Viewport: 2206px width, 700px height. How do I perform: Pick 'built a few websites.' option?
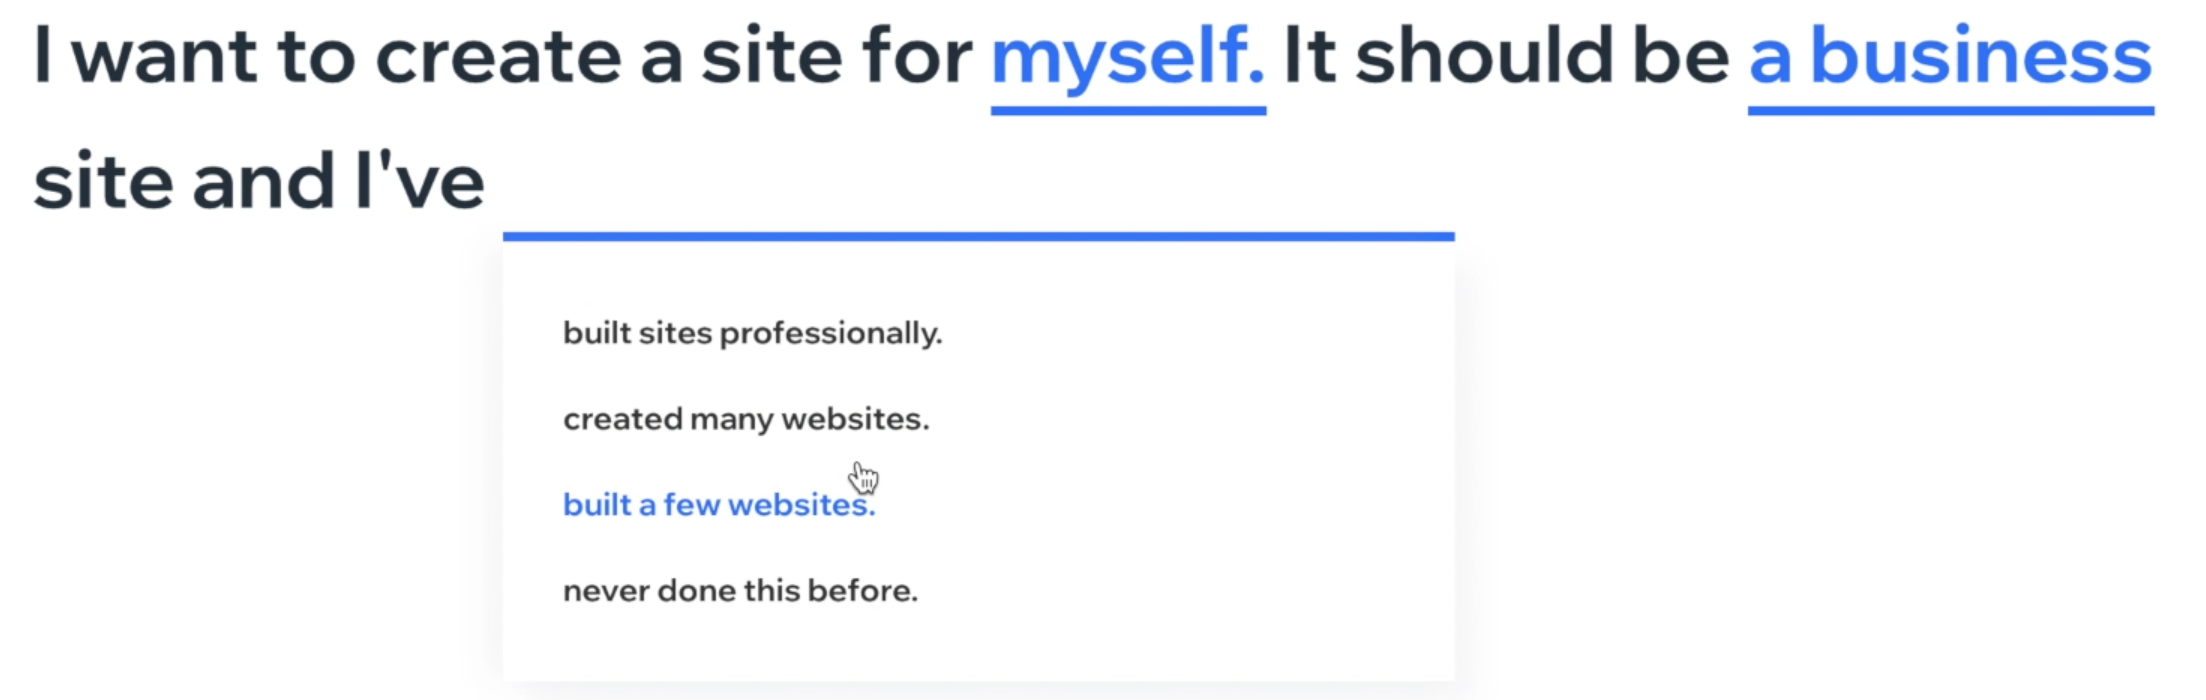[x=719, y=505]
